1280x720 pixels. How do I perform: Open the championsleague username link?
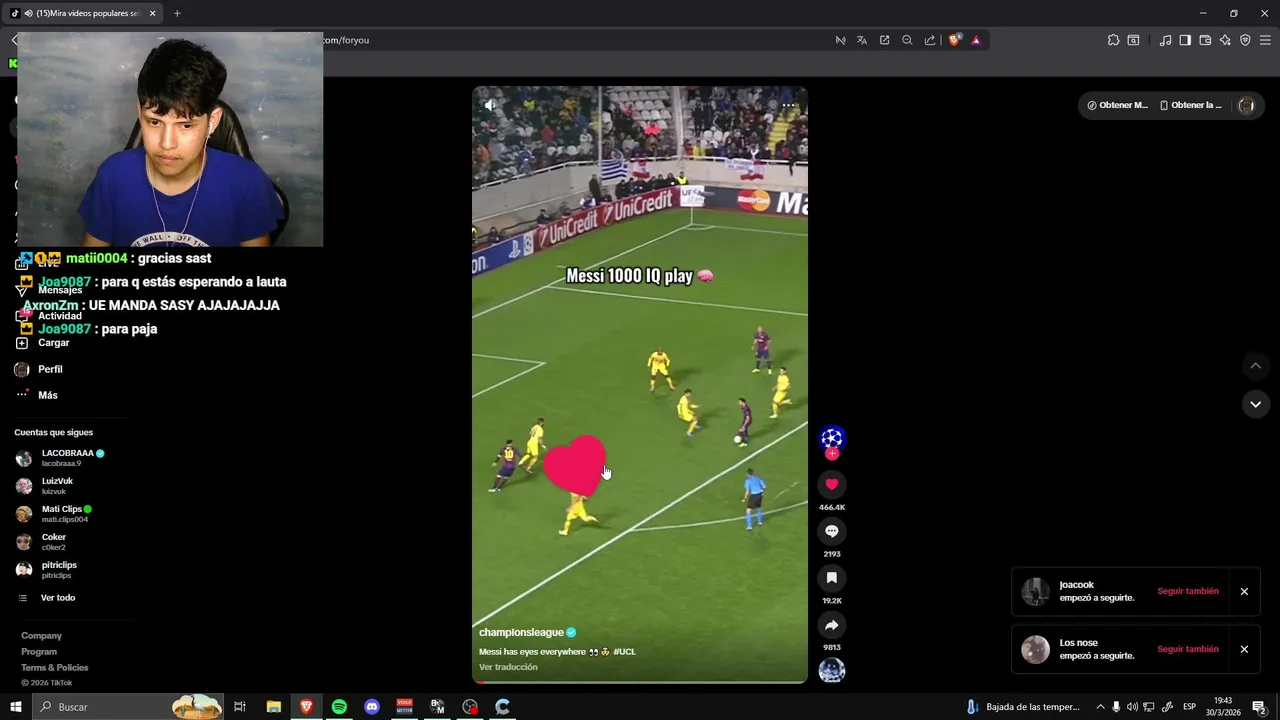point(521,632)
